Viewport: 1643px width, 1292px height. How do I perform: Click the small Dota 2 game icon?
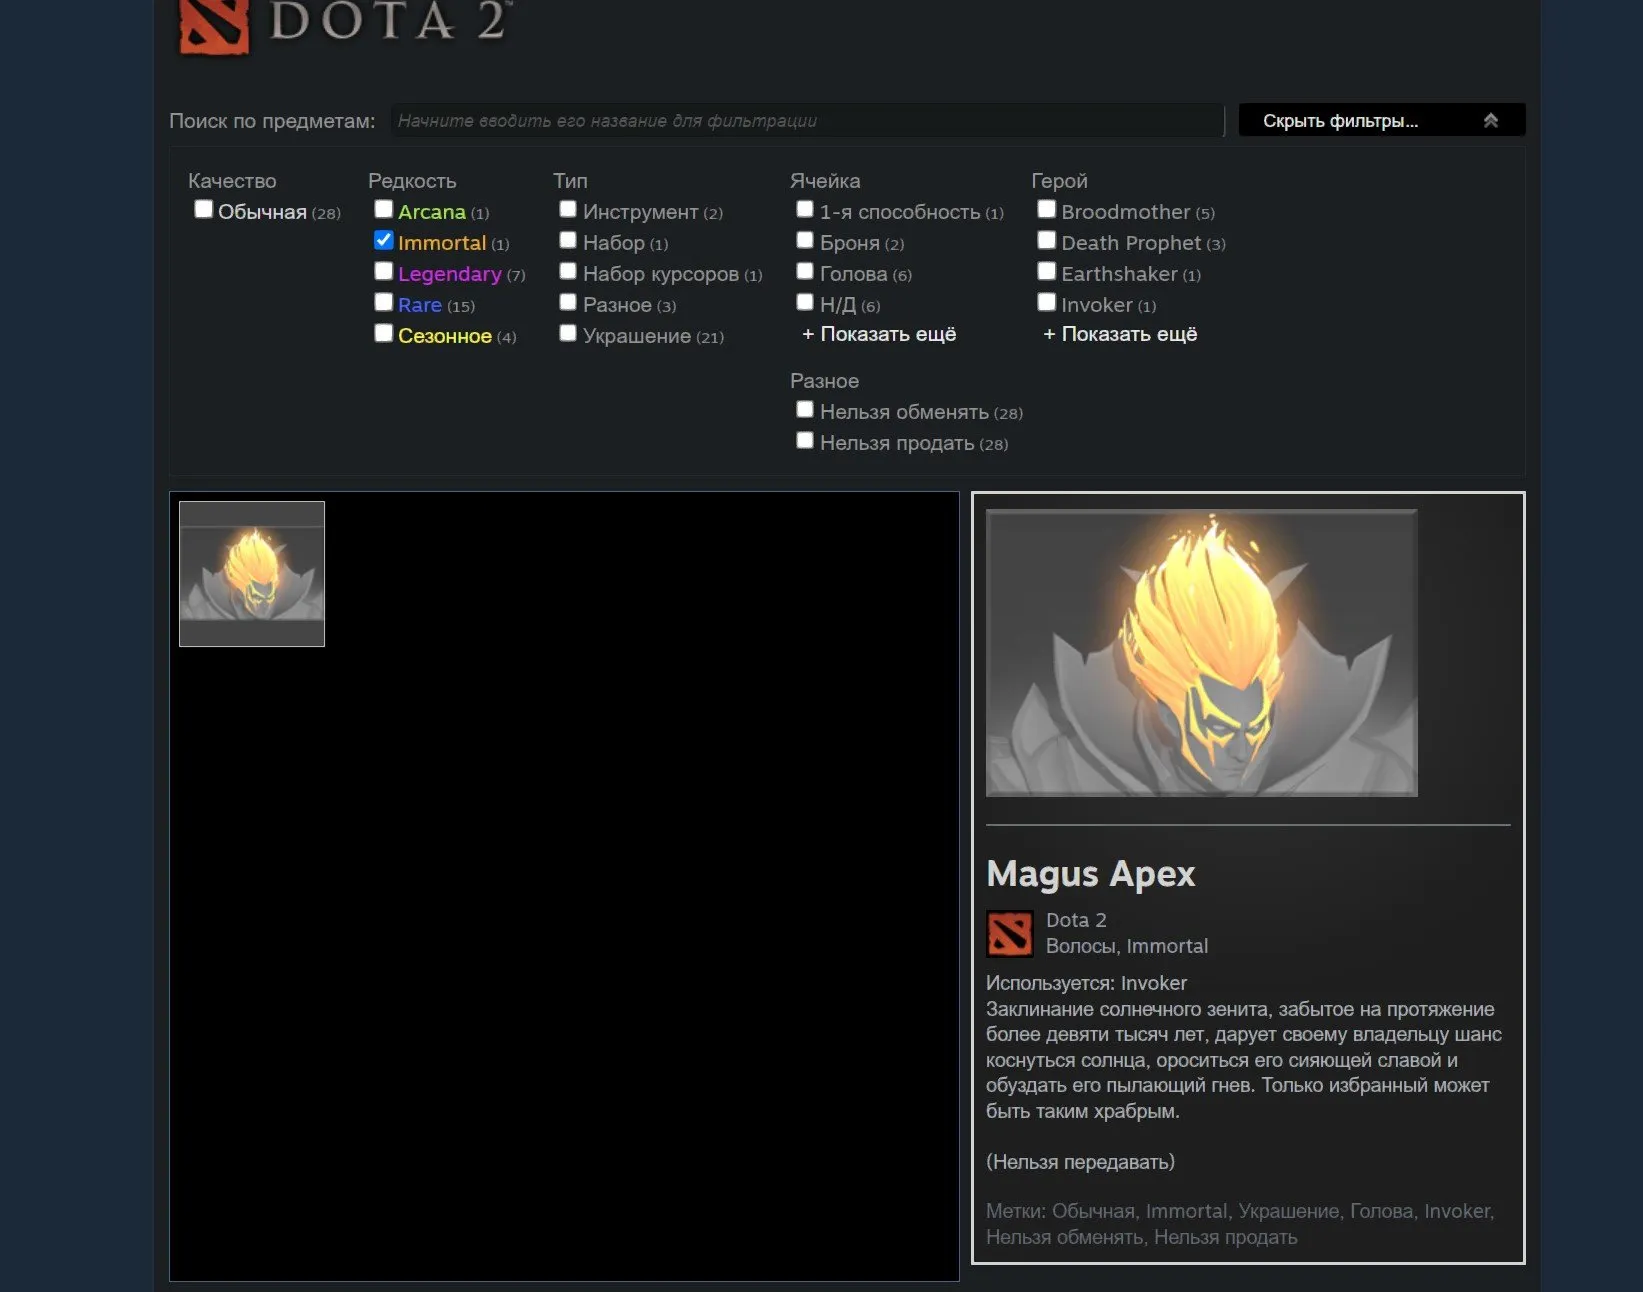point(1009,934)
